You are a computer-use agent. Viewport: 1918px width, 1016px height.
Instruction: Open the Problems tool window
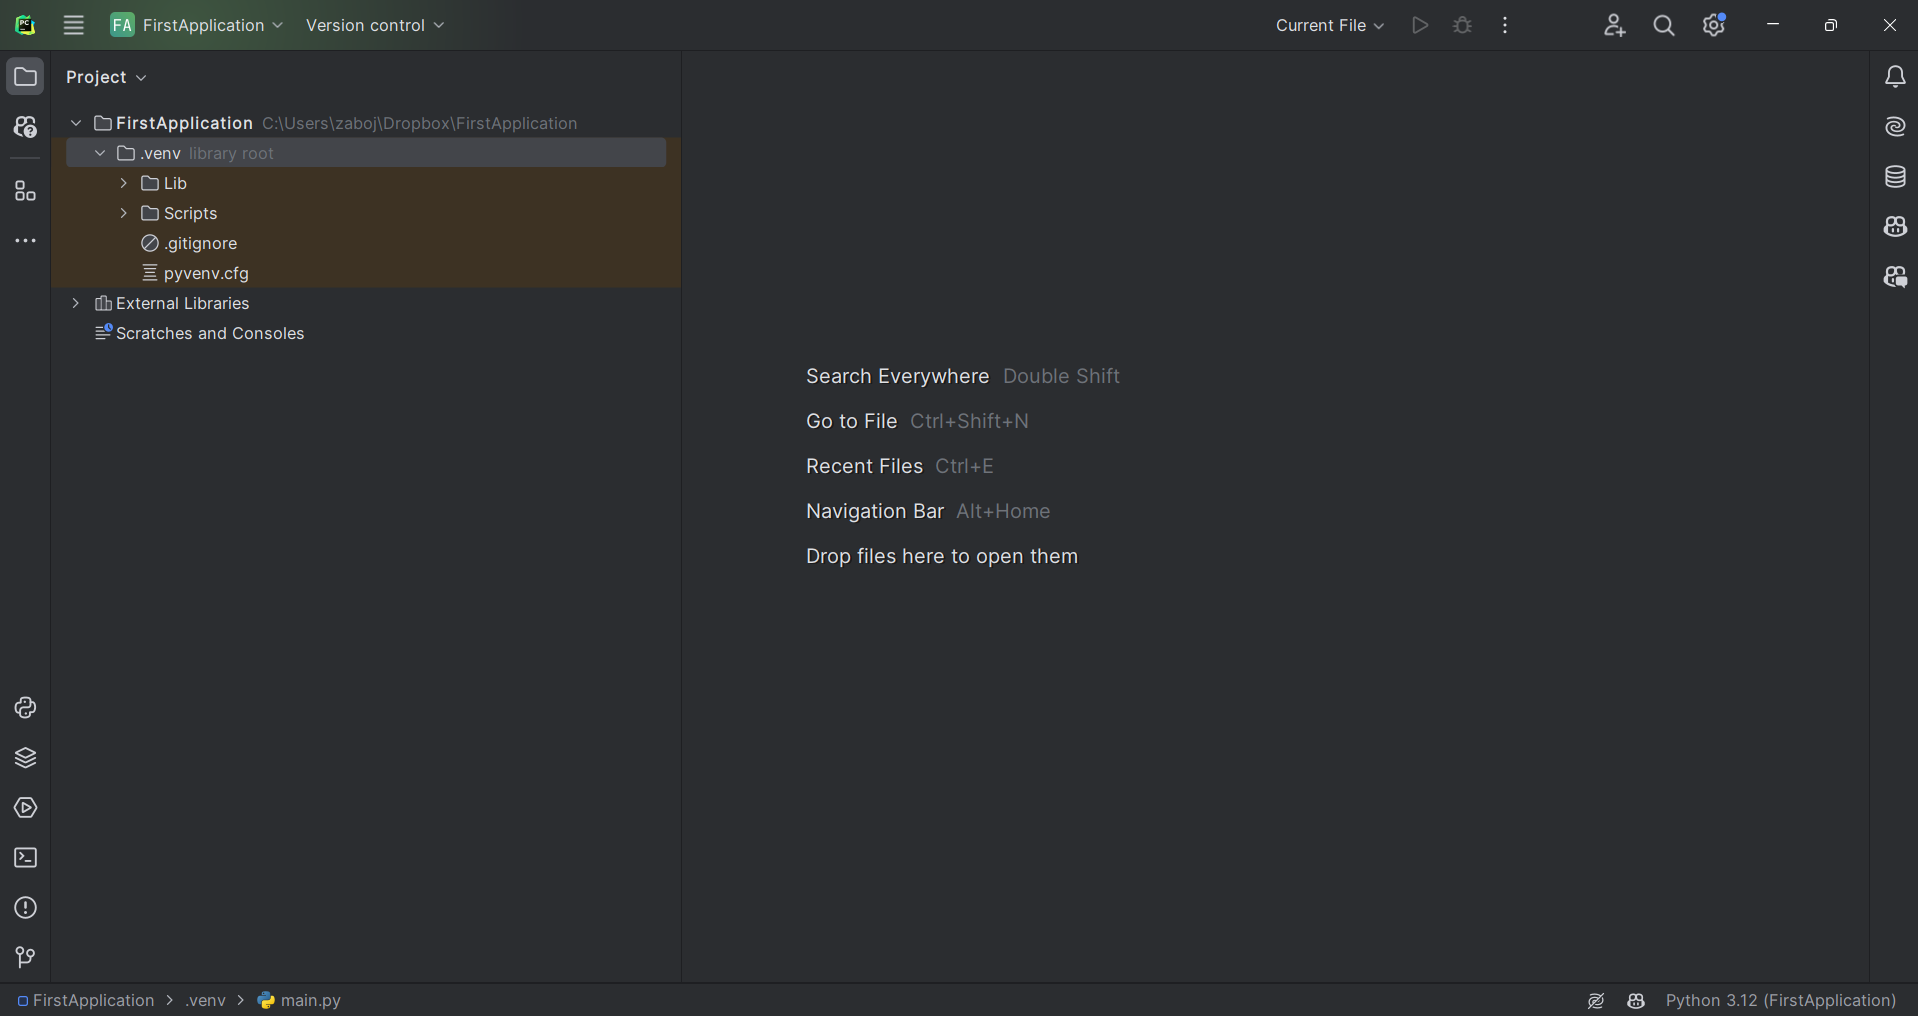(25, 908)
